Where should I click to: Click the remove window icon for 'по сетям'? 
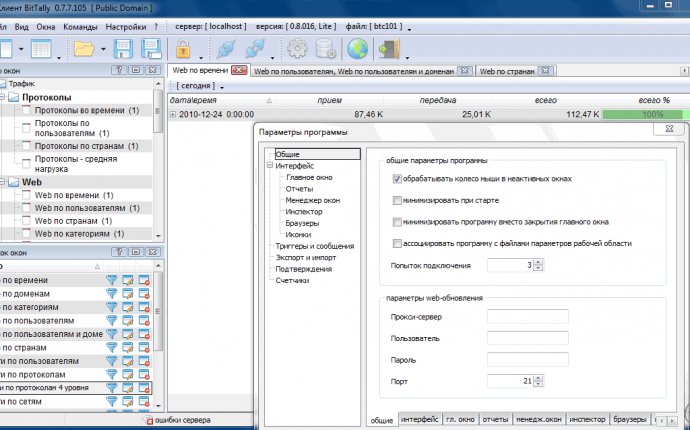[144, 401]
